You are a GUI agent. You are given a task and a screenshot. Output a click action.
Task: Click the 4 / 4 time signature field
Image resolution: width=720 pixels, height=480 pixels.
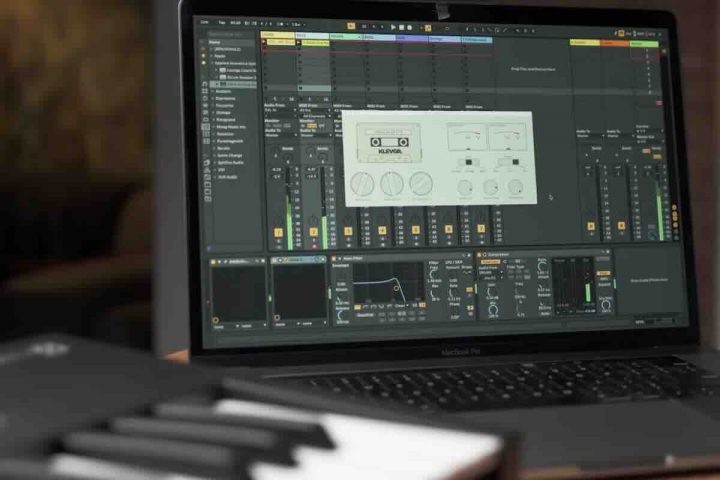[266, 23]
